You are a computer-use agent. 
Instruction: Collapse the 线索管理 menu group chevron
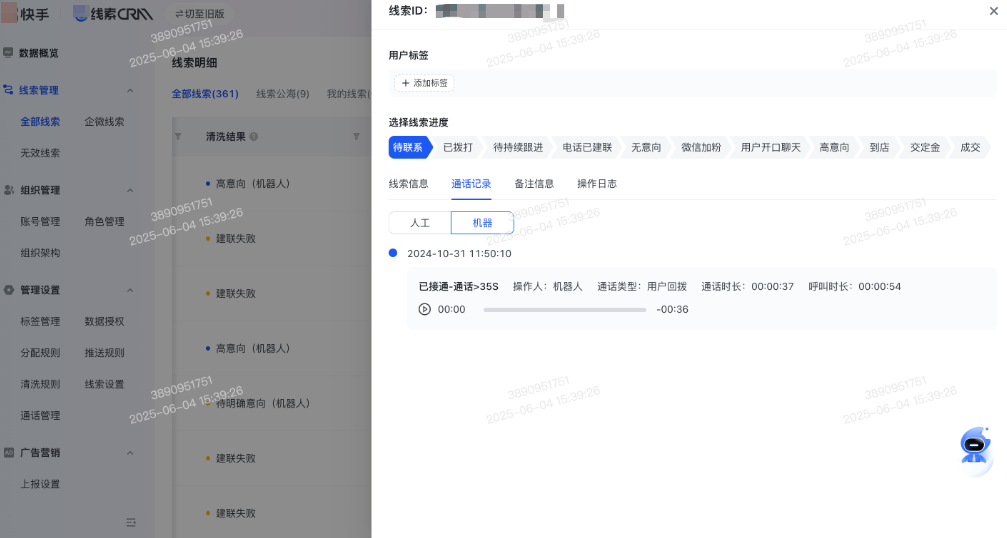pos(130,91)
